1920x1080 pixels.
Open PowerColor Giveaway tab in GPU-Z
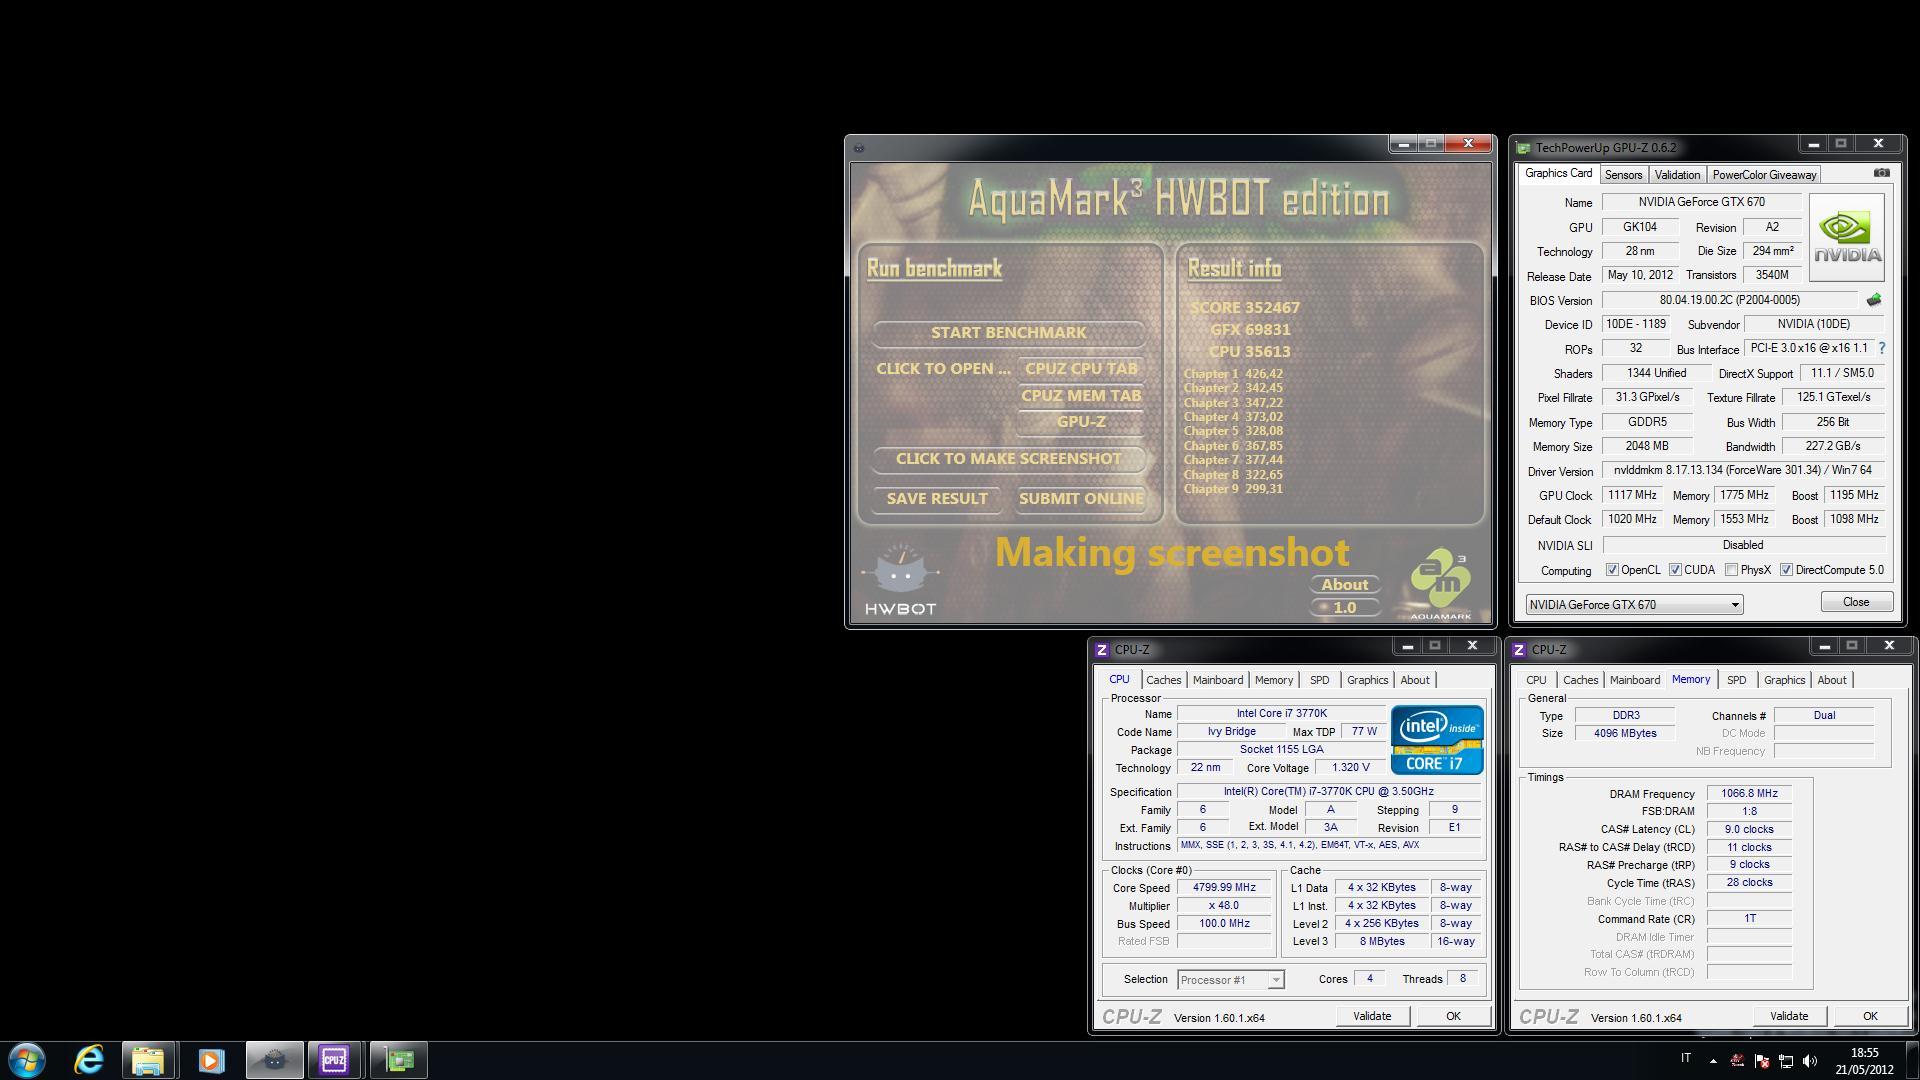1764,175
